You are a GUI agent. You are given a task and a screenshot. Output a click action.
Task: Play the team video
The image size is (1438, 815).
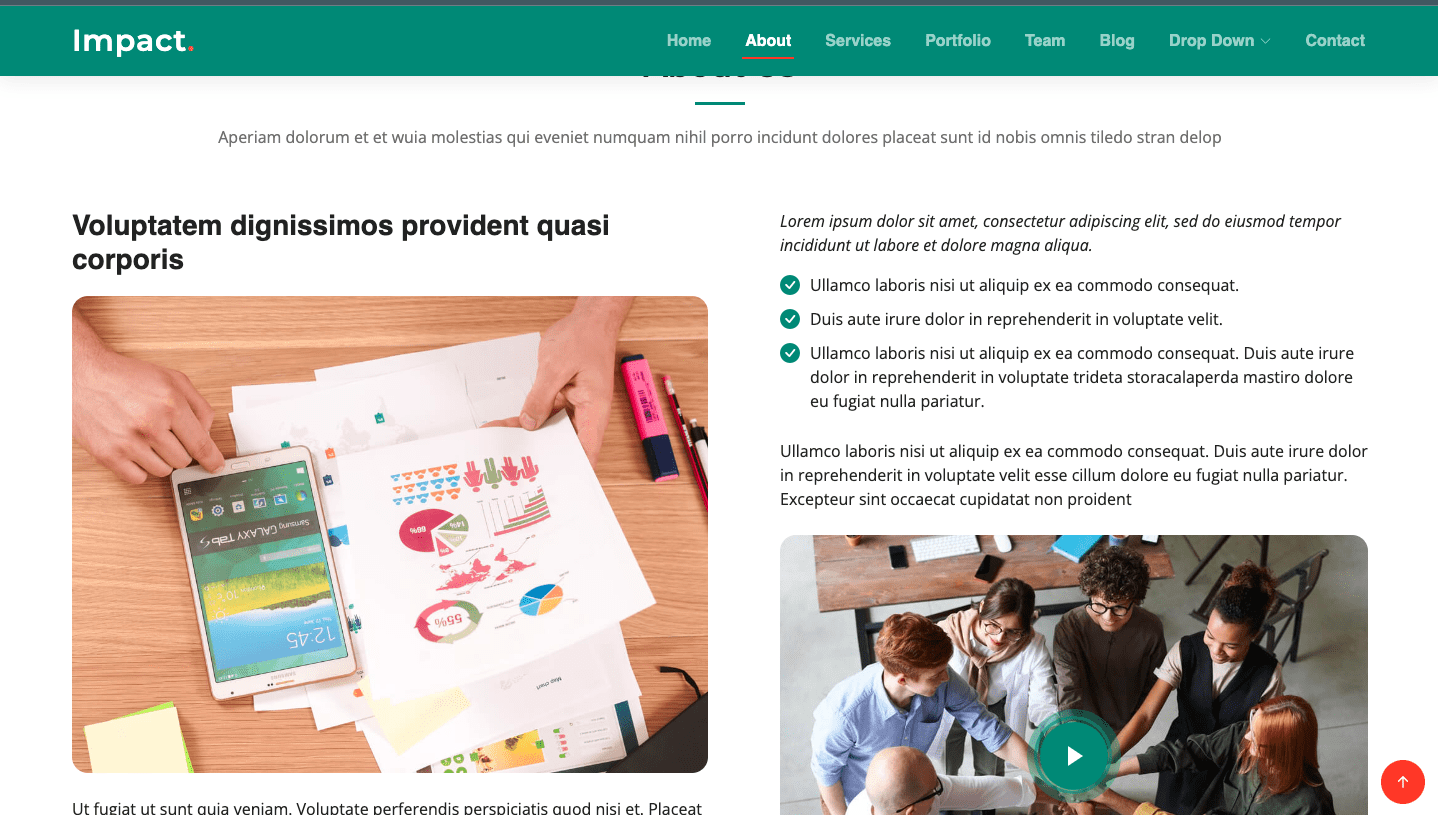[x=1074, y=756]
